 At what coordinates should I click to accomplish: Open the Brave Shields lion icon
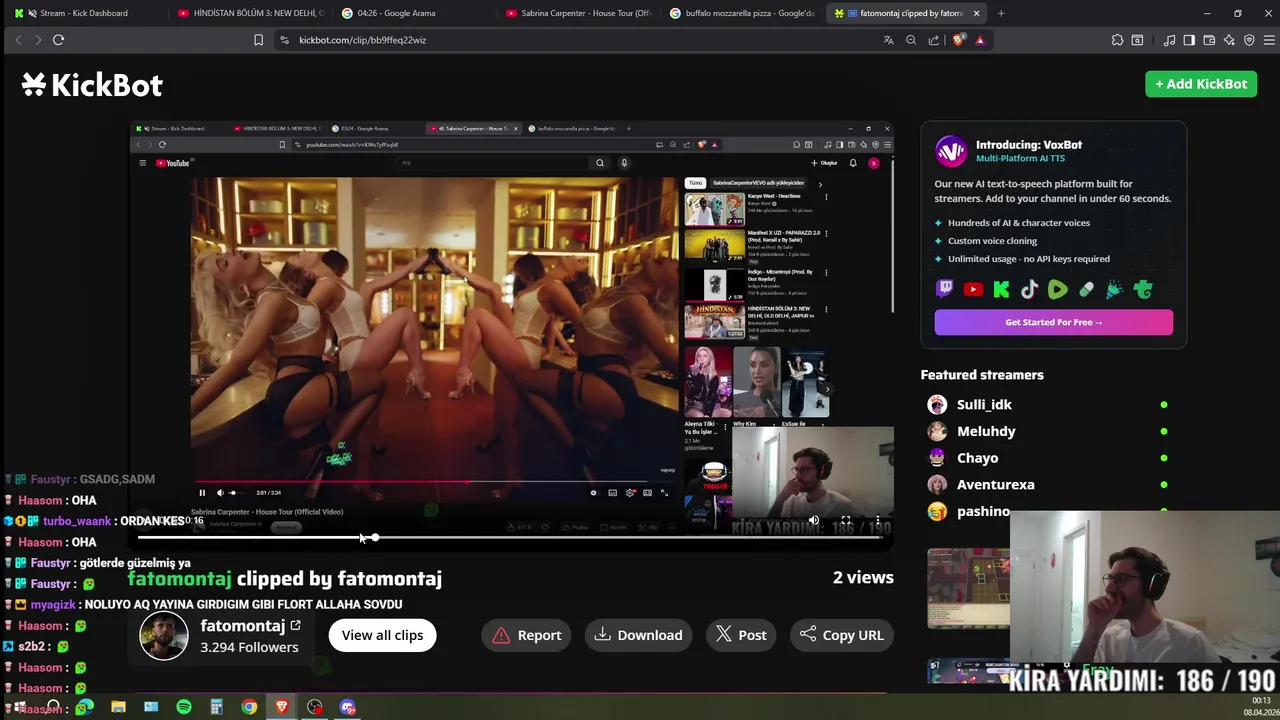point(958,40)
